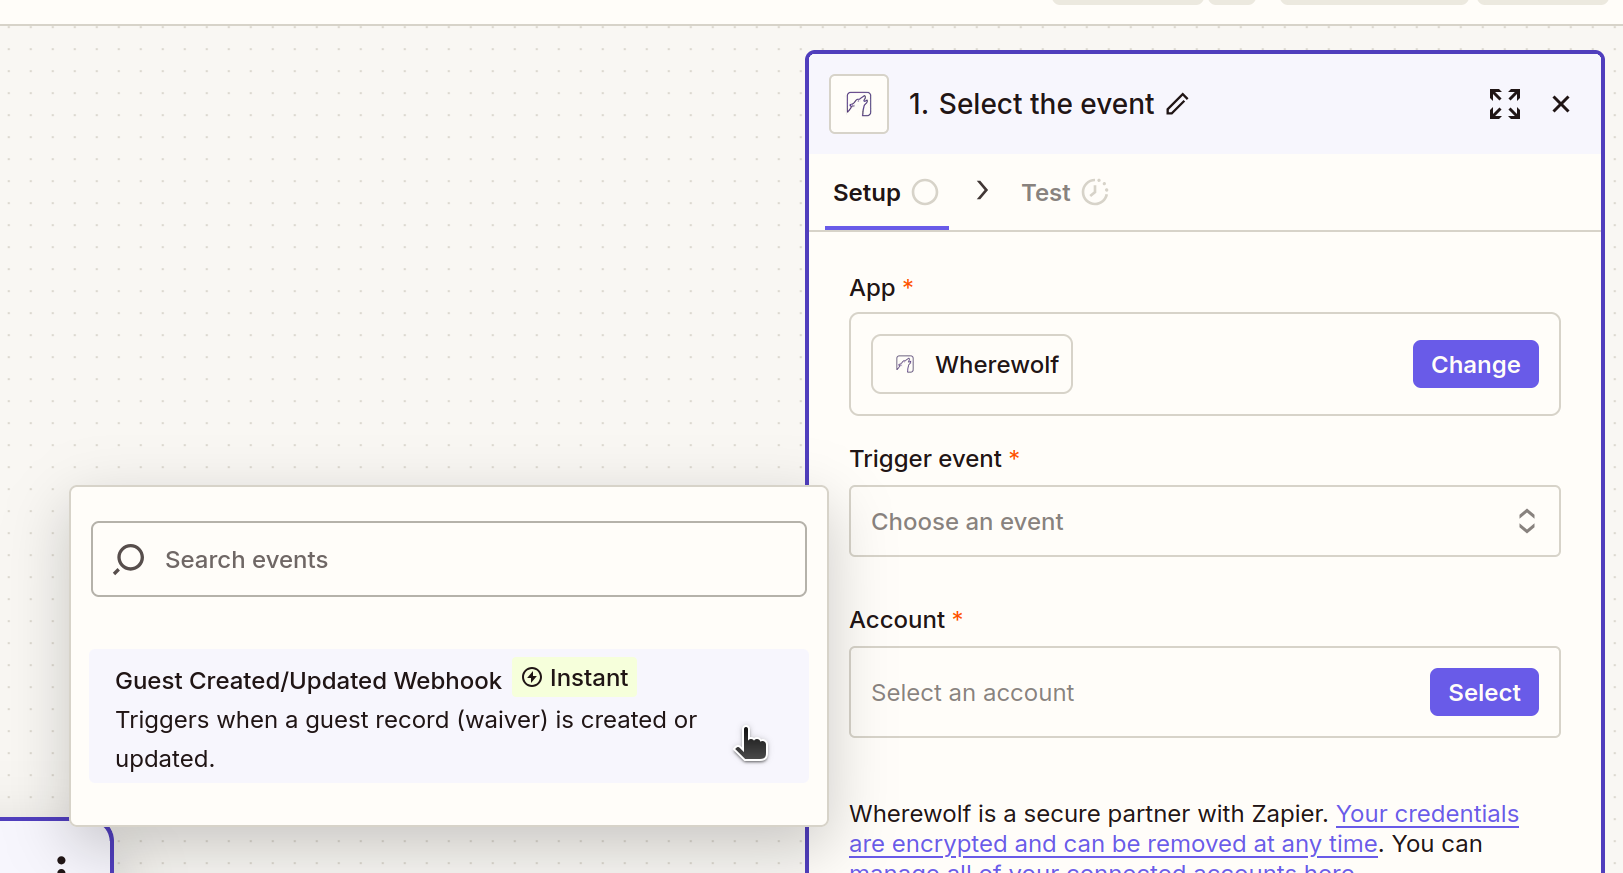This screenshot has width=1623, height=873.
Task: Click the search magnifier icon
Action: [129, 559]
